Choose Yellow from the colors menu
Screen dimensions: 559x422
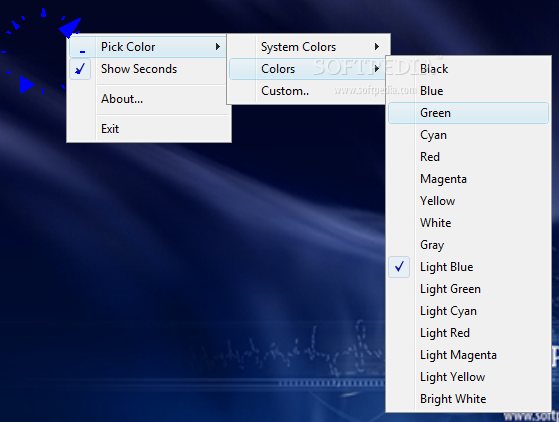468,201
